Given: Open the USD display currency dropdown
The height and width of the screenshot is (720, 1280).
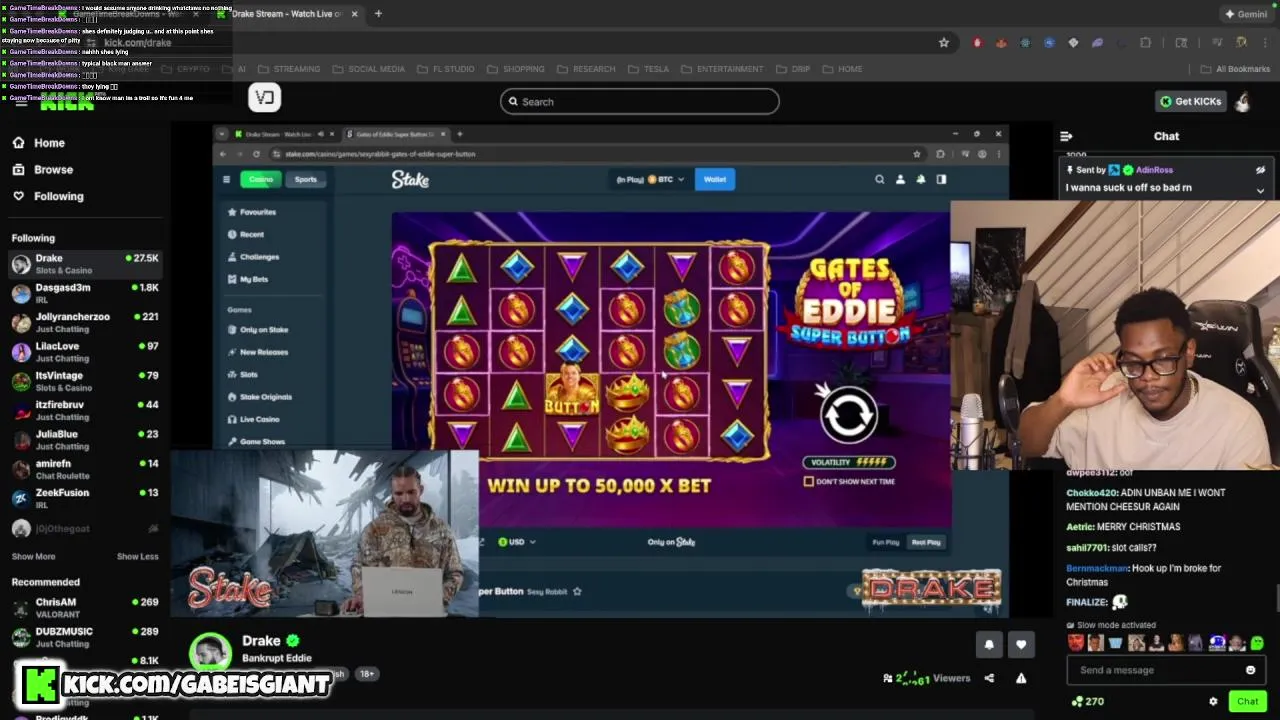Looking at the screenshot, I should (x=517, y=542).
